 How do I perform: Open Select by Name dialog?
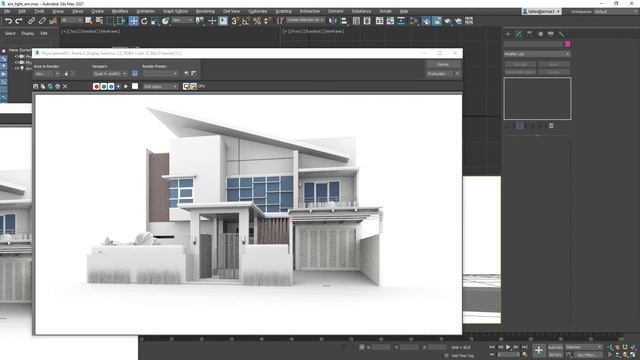[99, 21]
